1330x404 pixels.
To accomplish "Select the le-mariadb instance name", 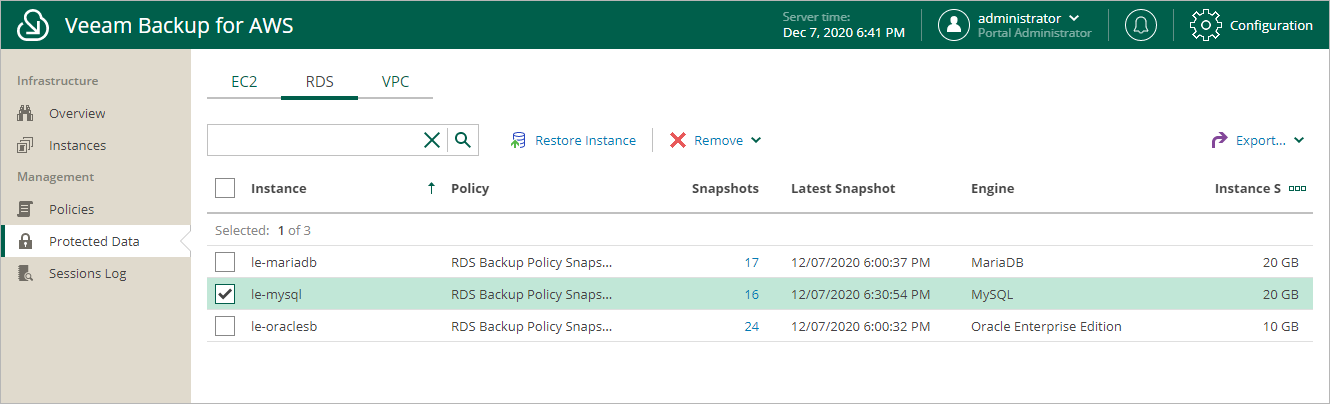I will (x=283, y=263).
